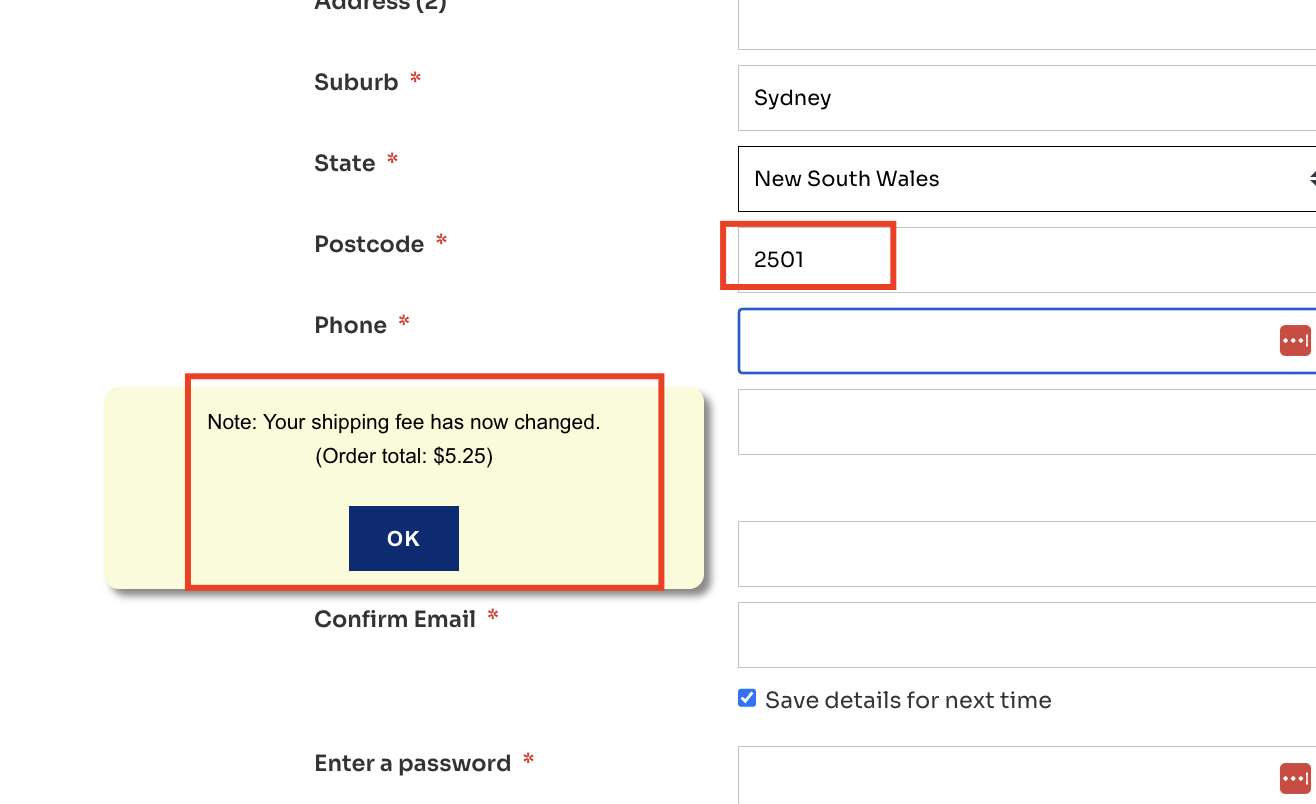Click the 'Suburb' label text

[356, 82]
